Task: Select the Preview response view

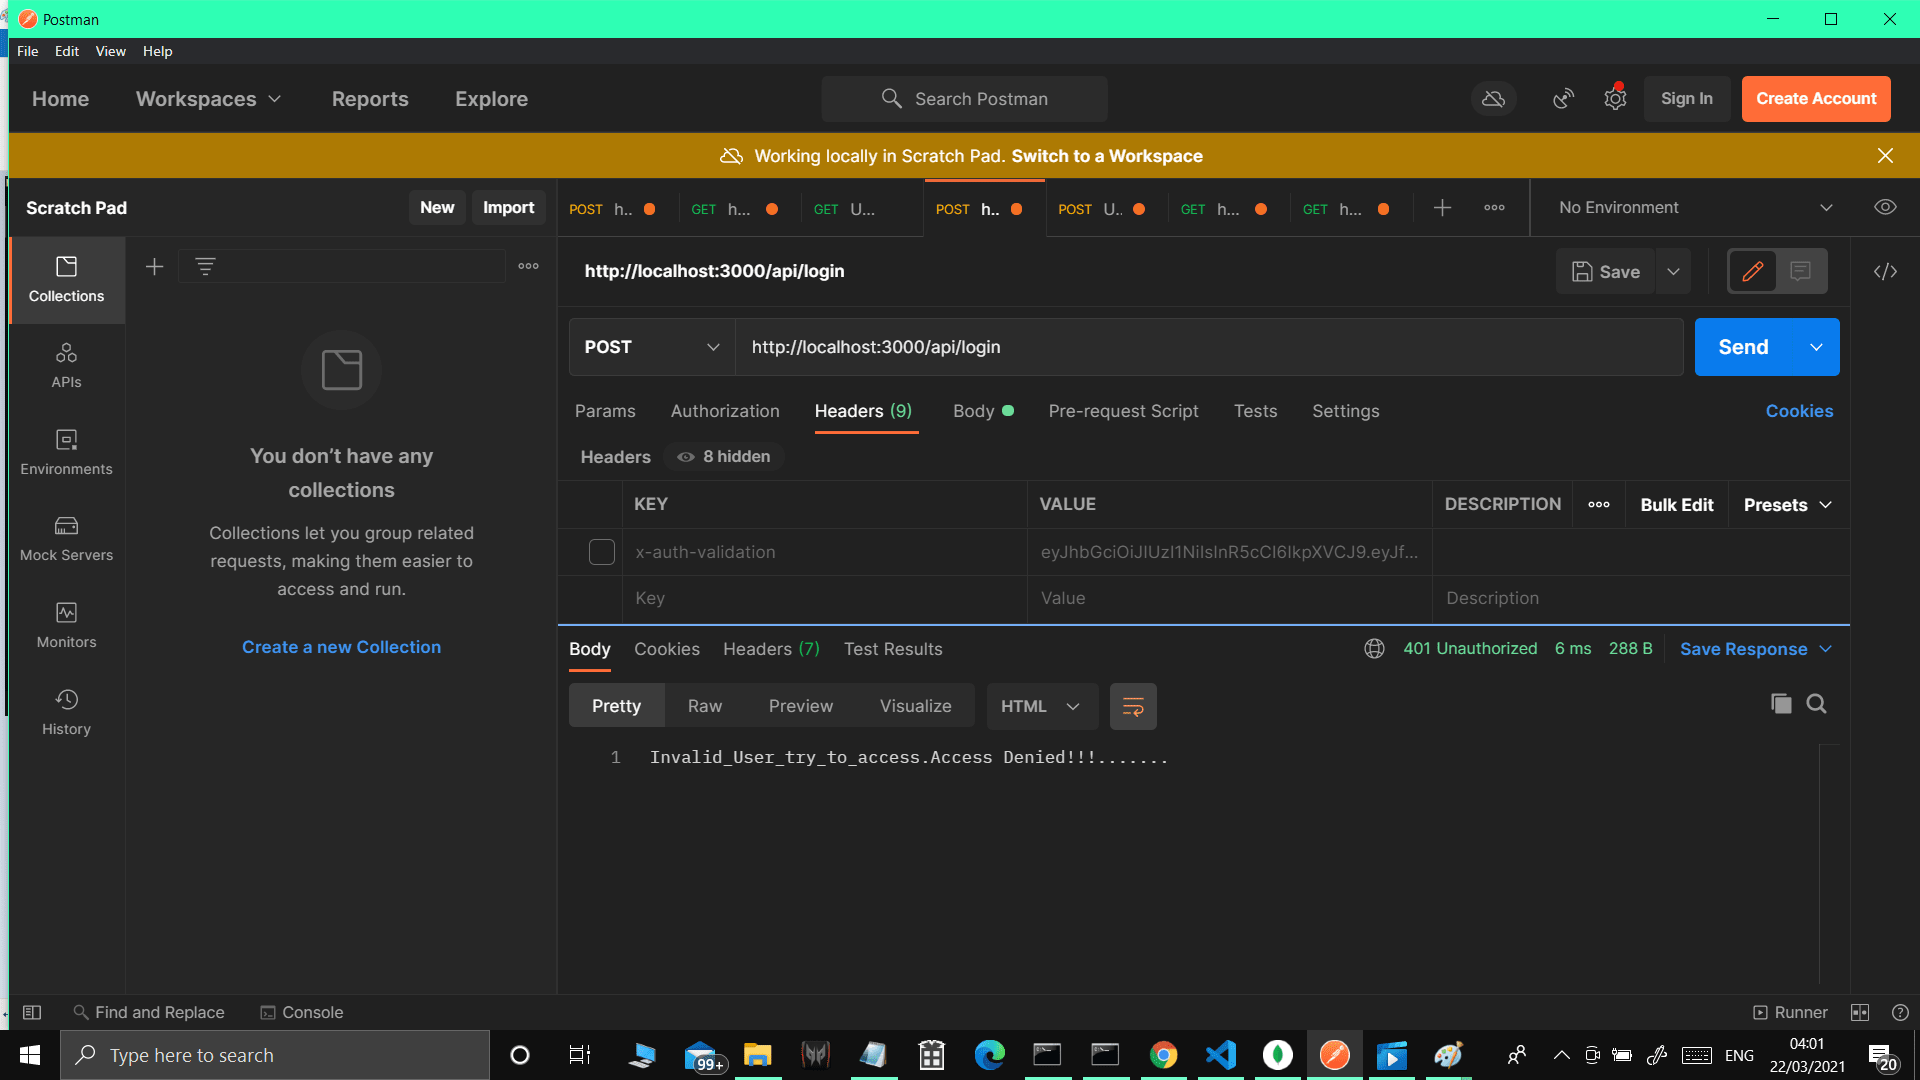Action: point(801,706)
